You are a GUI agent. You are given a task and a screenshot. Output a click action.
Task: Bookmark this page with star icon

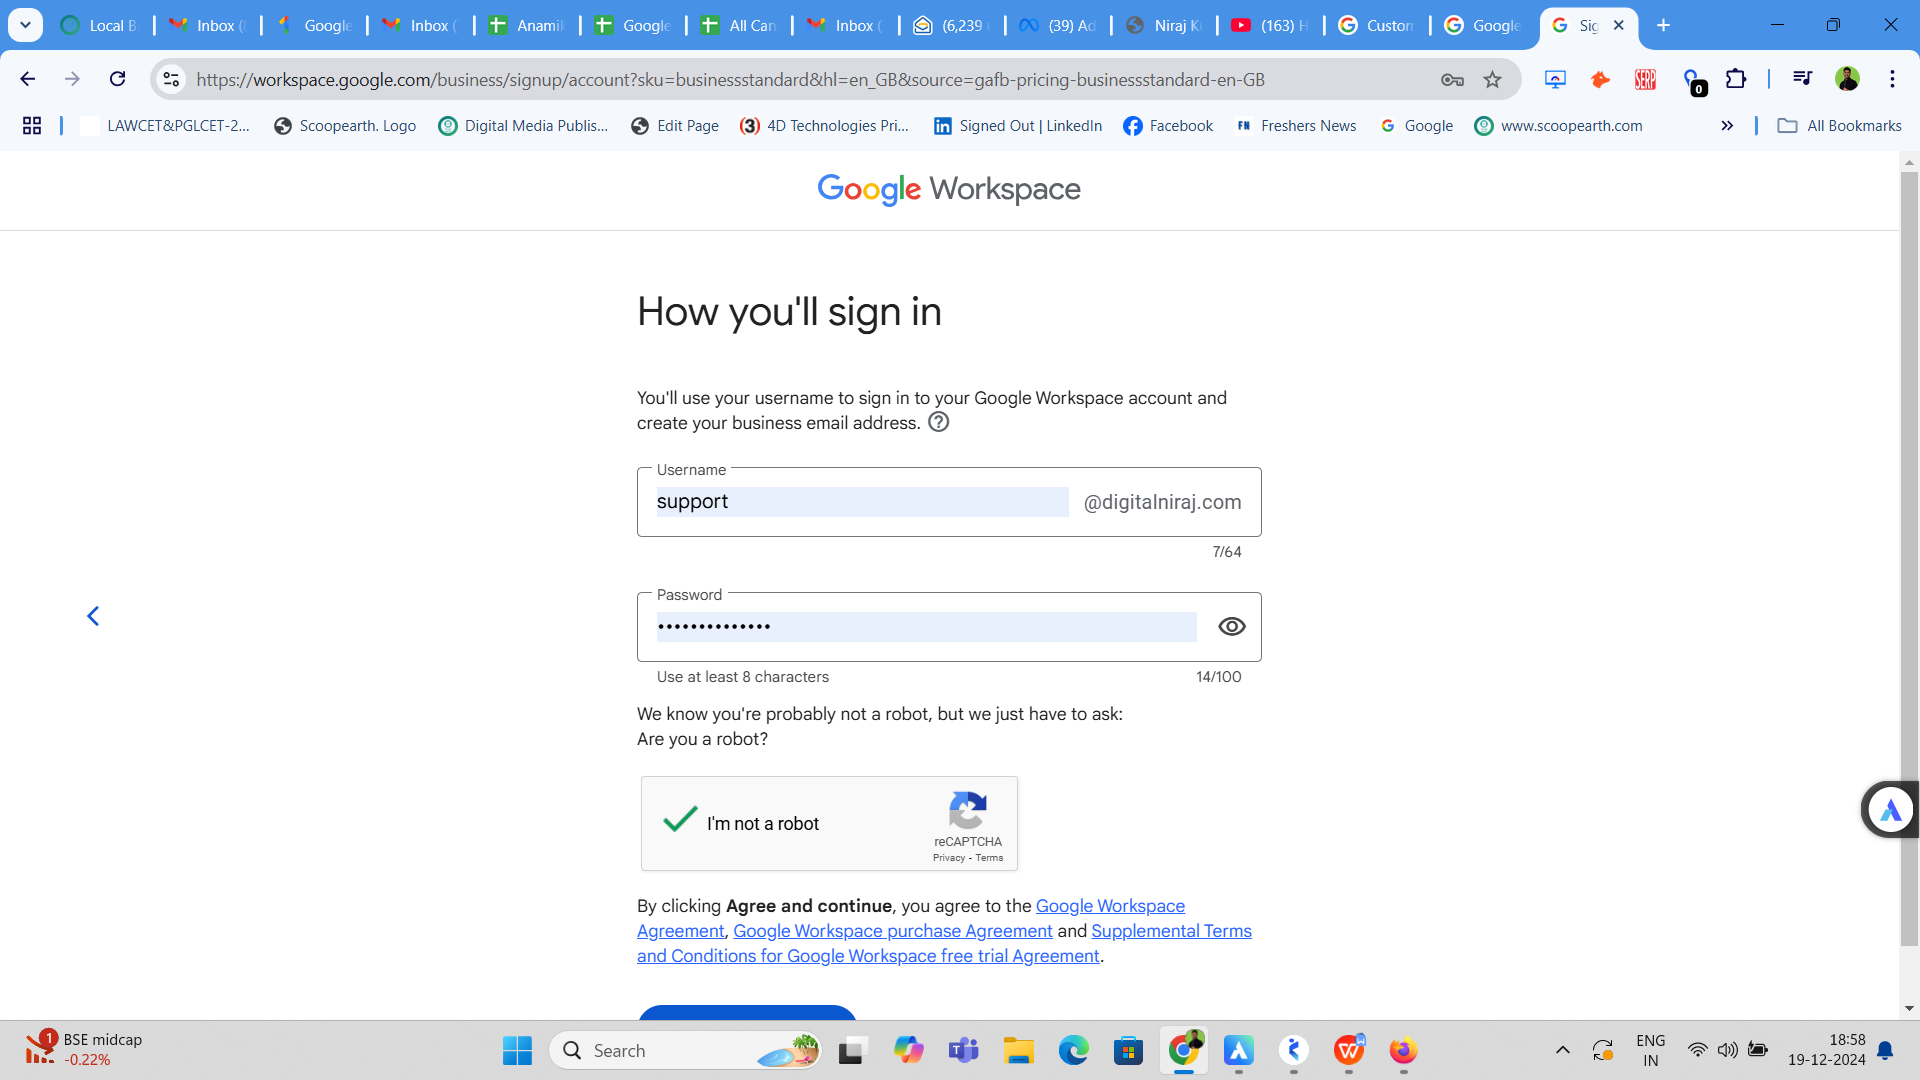1492,80
